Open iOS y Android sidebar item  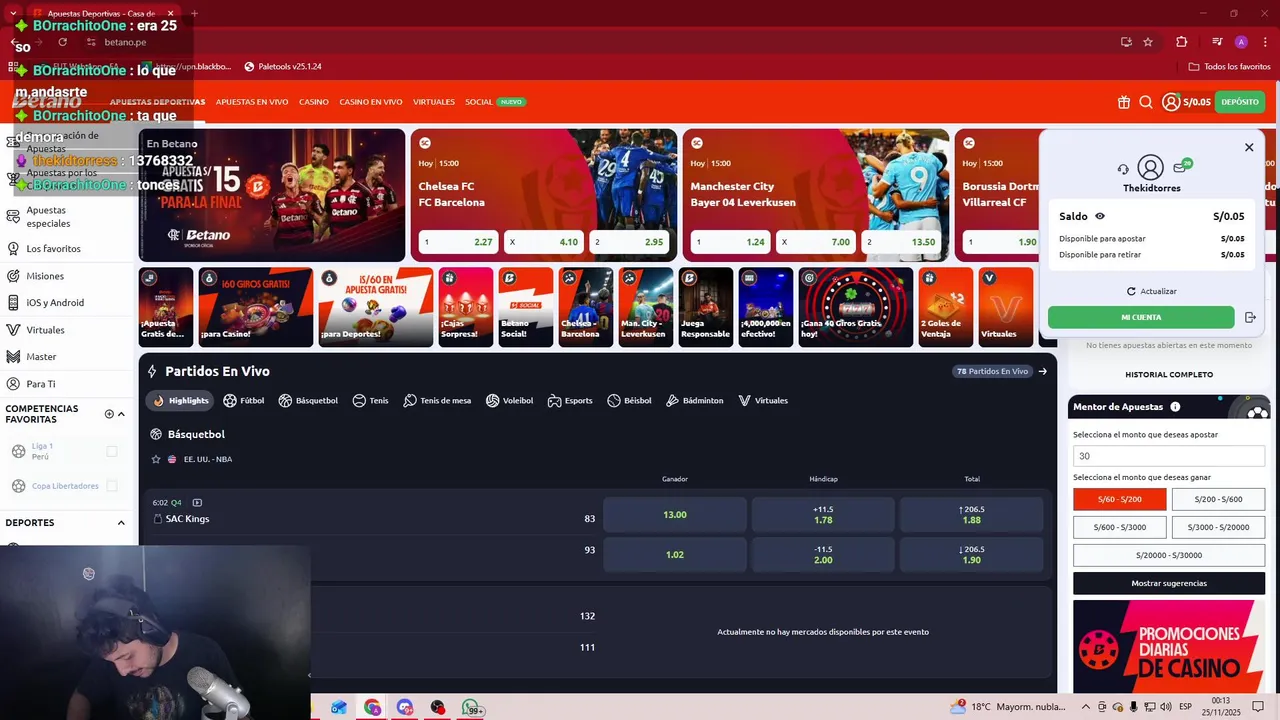[x=55, y=303]
